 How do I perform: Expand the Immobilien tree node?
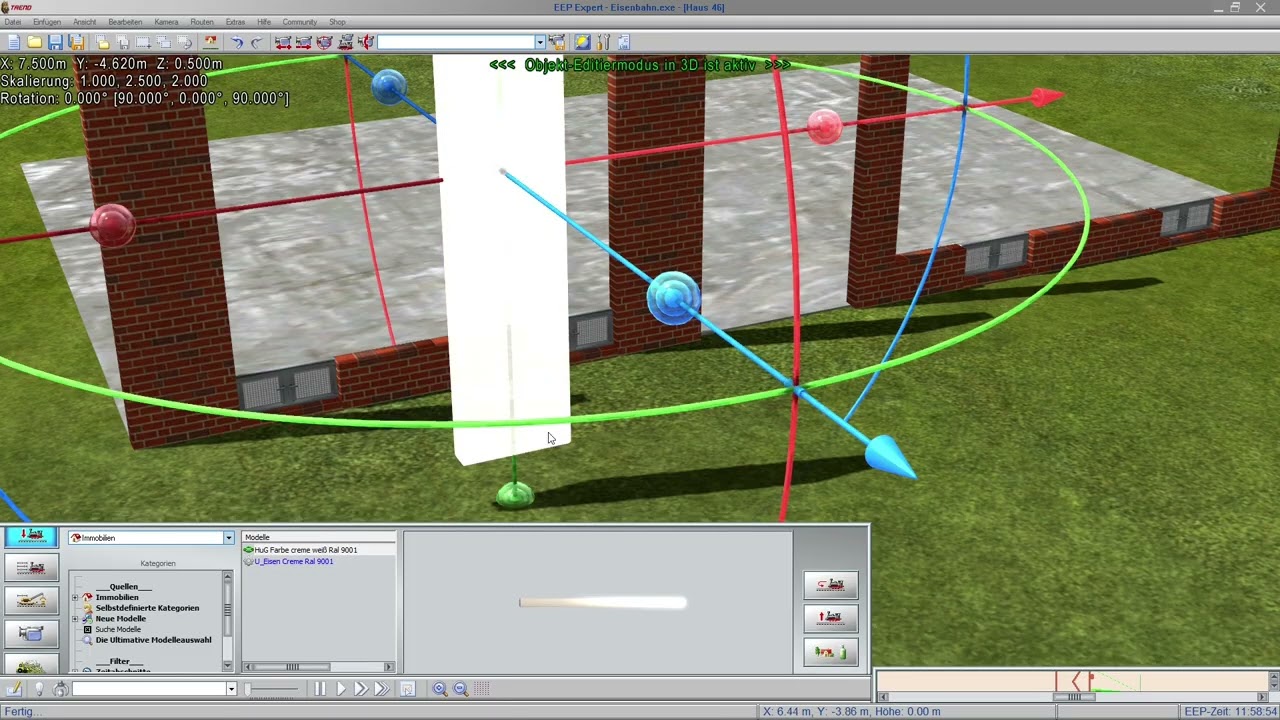75,597
